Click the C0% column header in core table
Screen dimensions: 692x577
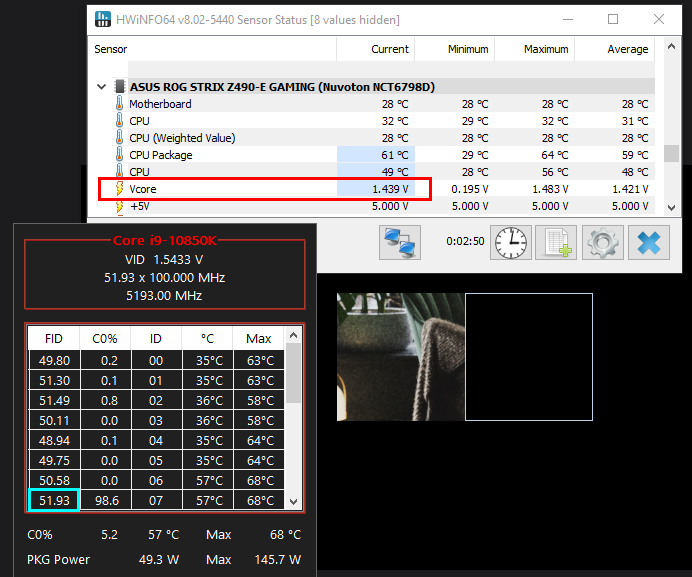105,339
